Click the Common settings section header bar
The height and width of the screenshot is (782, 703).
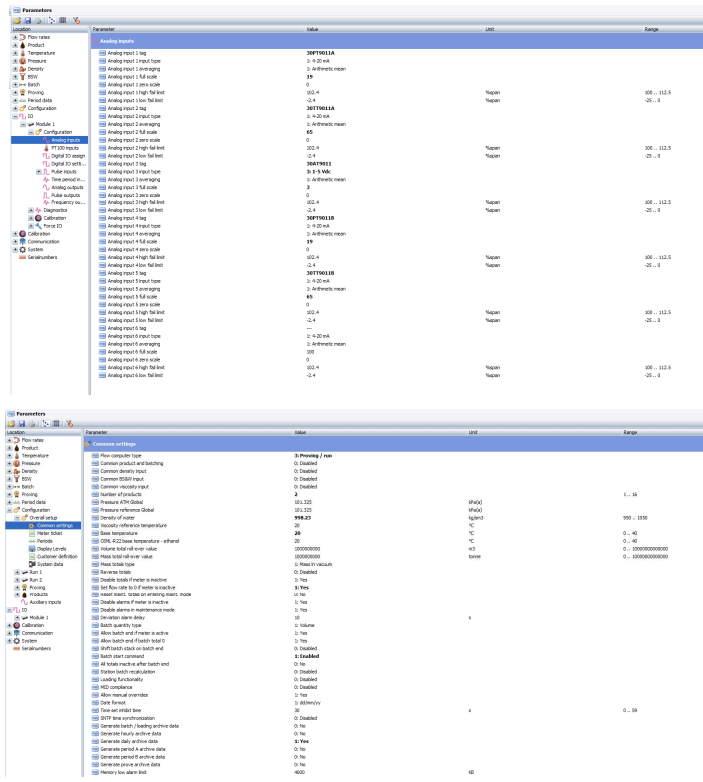(x=393, y=444)
